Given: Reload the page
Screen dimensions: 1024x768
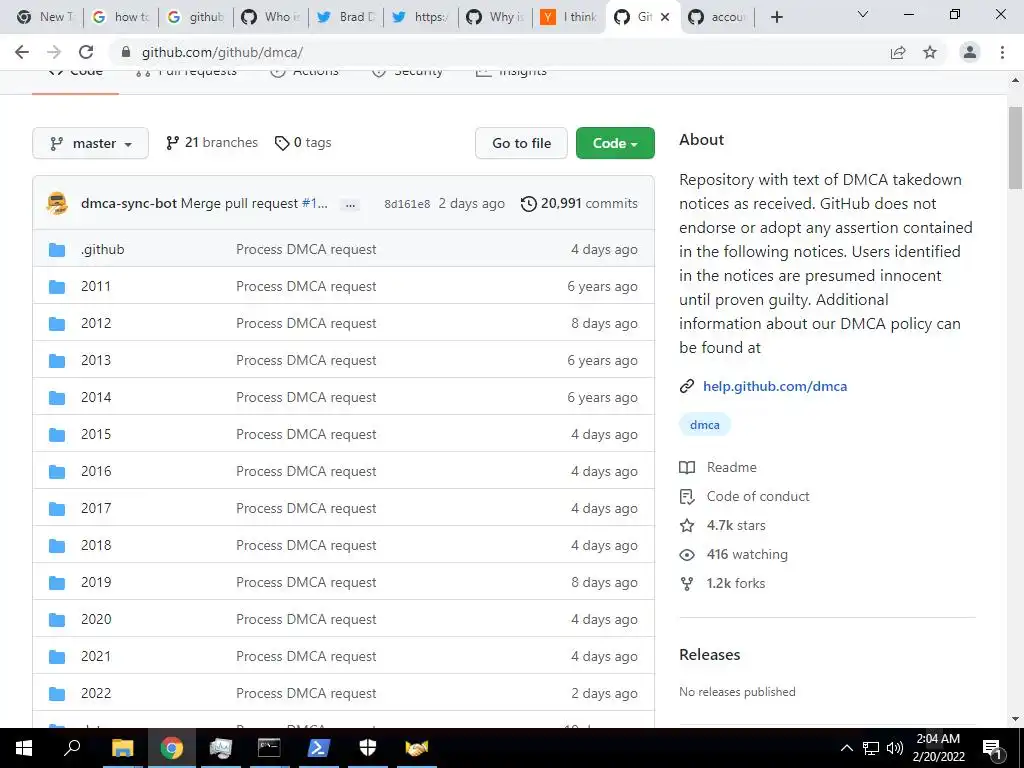Looking at the screenshot, I should click(x=86, y=52).
